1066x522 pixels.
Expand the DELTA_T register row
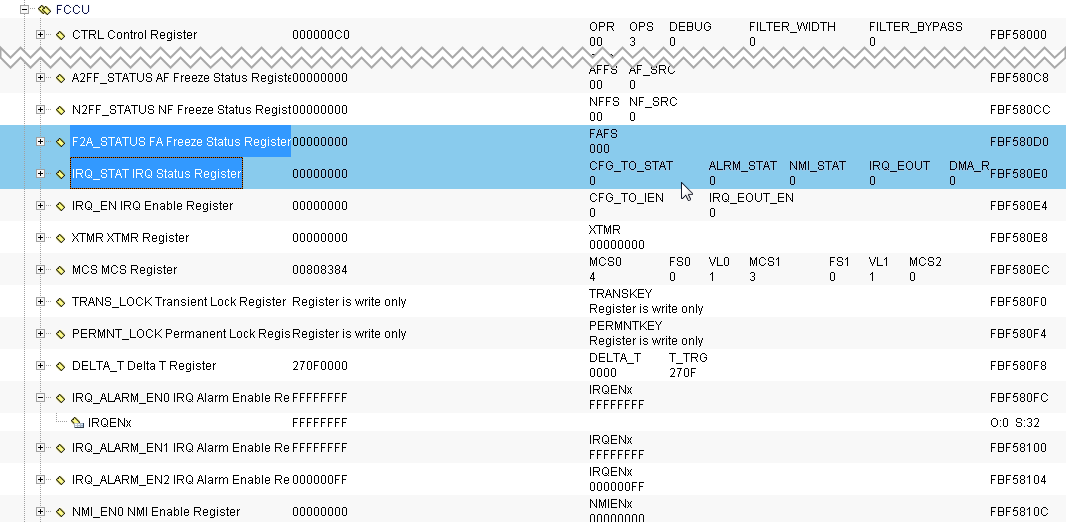point(40,365)
